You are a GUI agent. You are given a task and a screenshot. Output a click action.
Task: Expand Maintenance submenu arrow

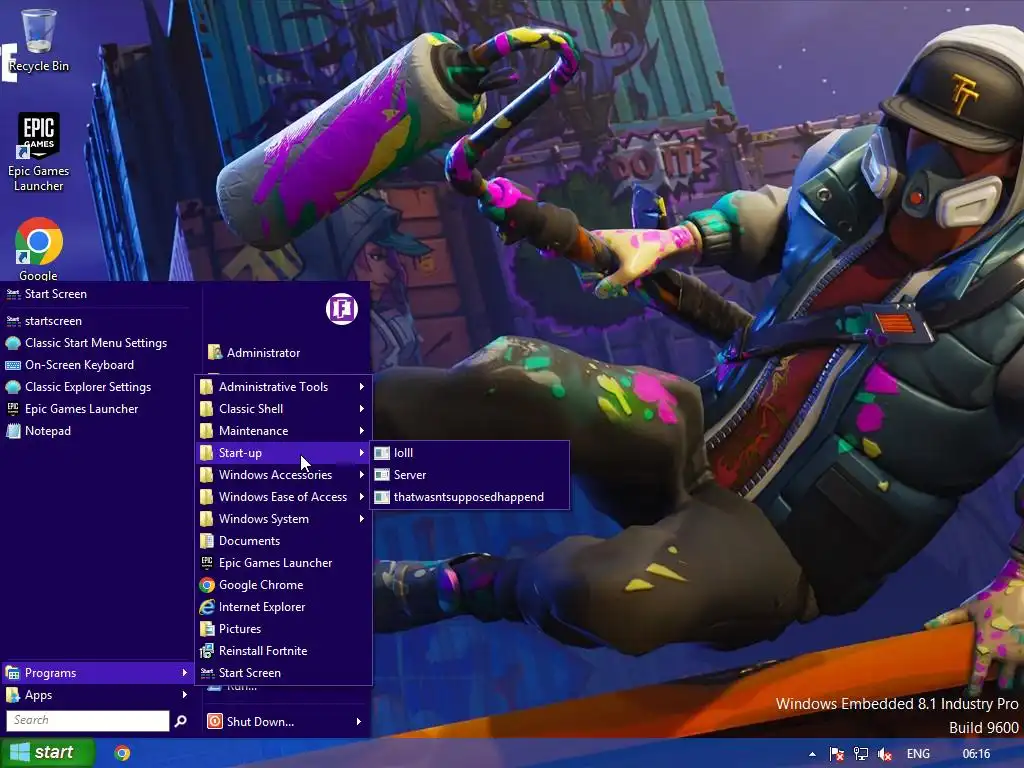(x=361, y=430)
